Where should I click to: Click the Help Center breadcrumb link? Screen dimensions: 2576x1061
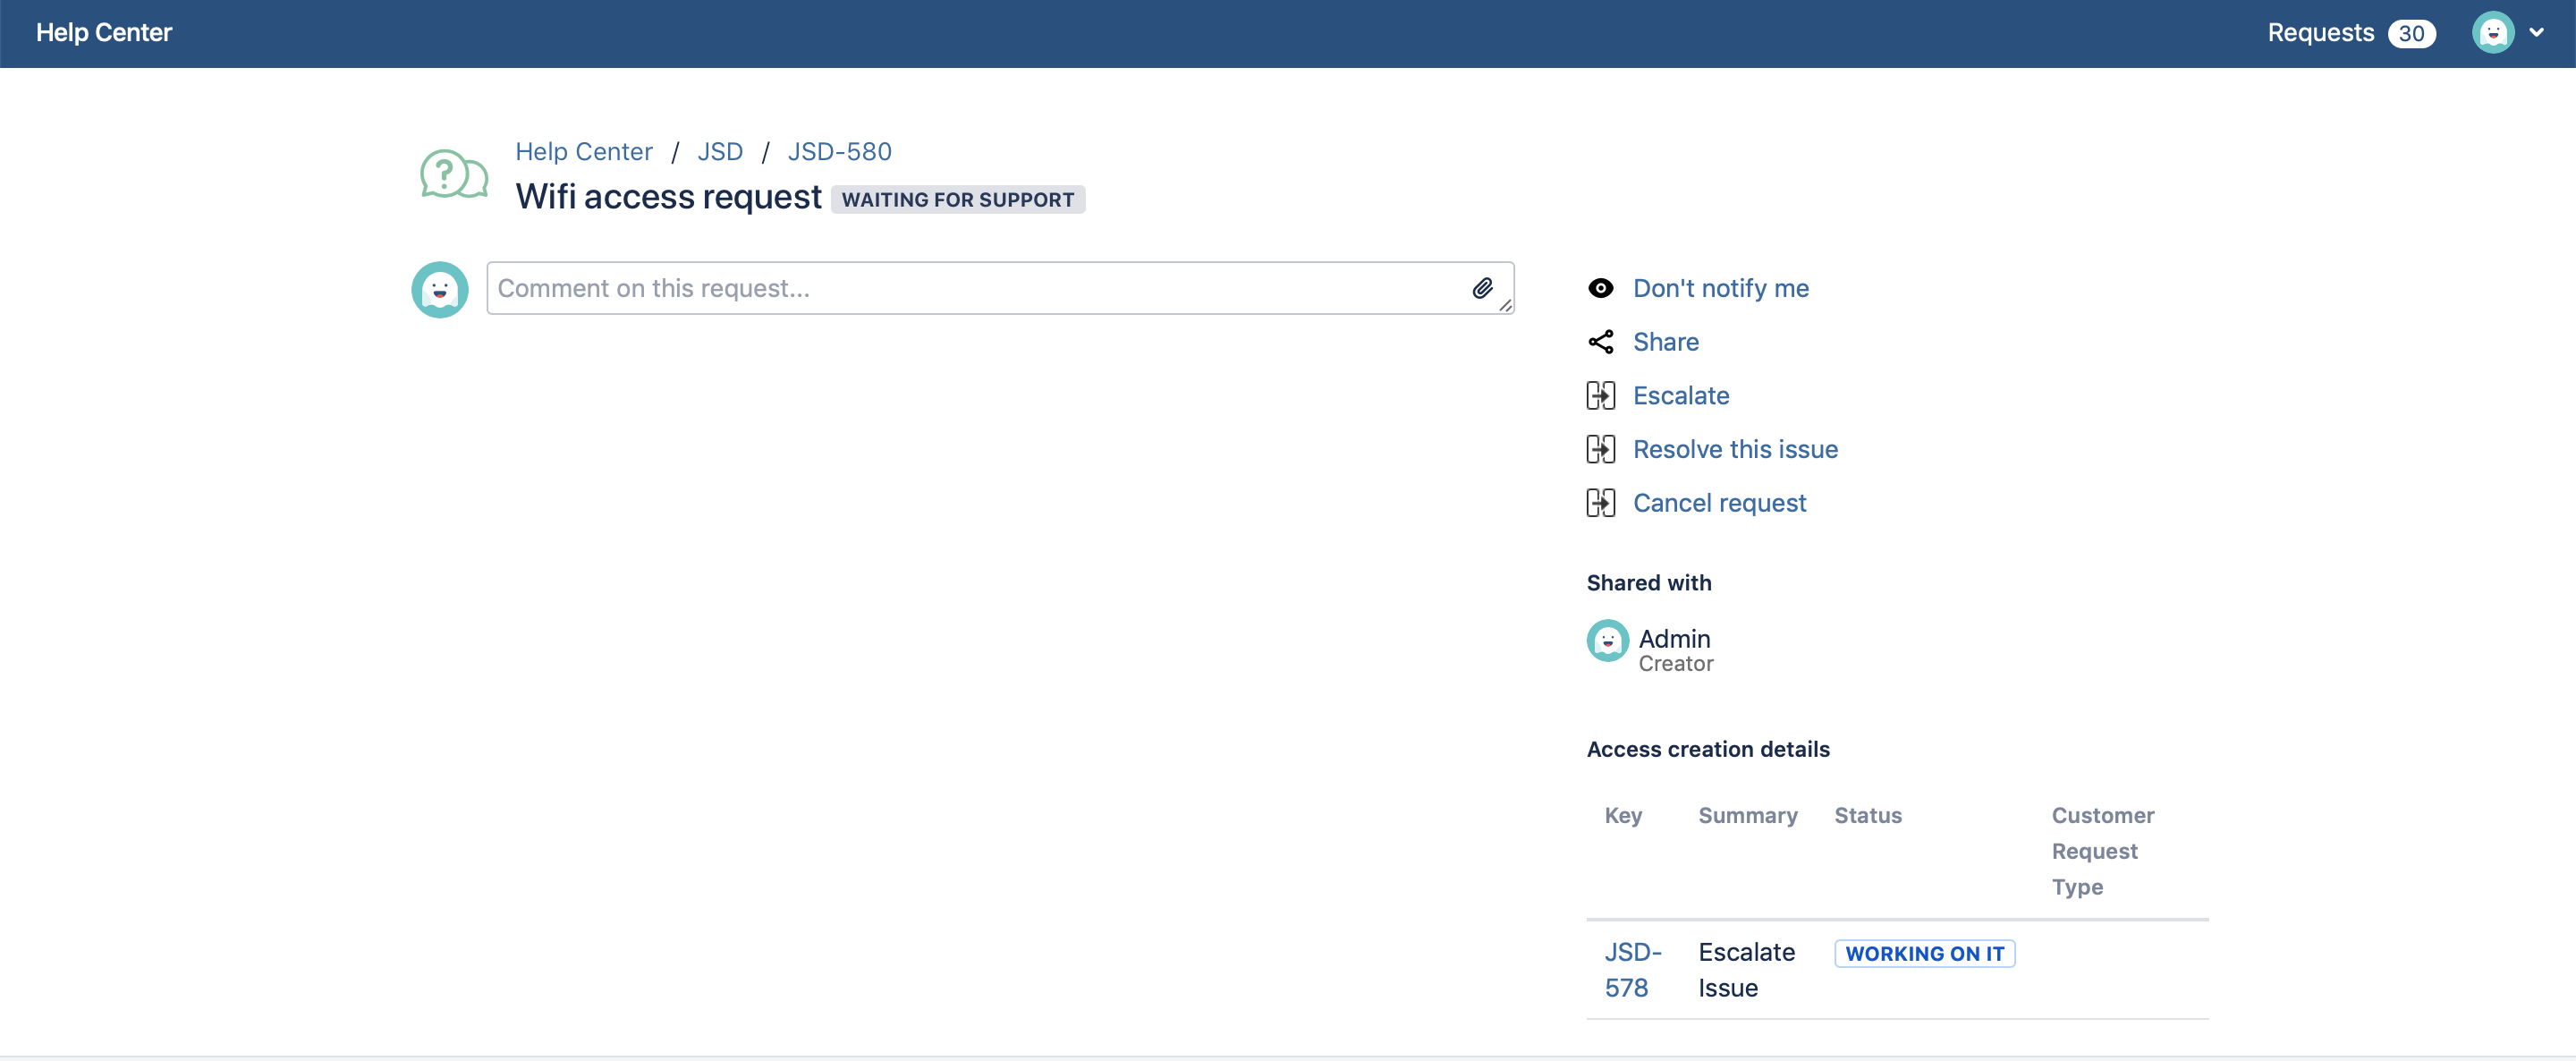point(587,151)
